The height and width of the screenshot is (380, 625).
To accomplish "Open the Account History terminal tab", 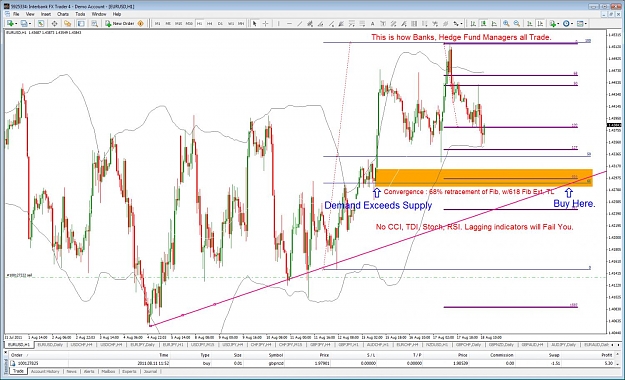I will click(45, 371).
